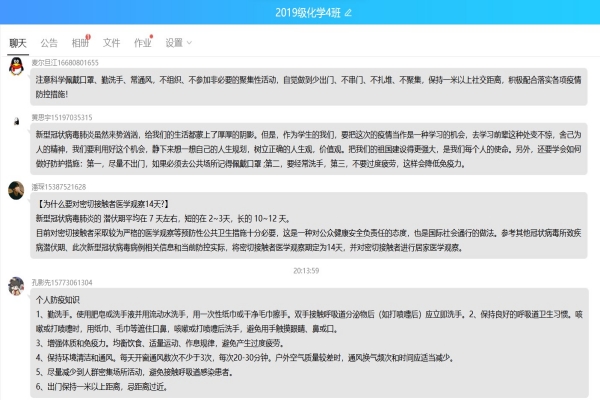Open the 相册 tab
This screenshot has width=600, height=400.
coord(80,43)
